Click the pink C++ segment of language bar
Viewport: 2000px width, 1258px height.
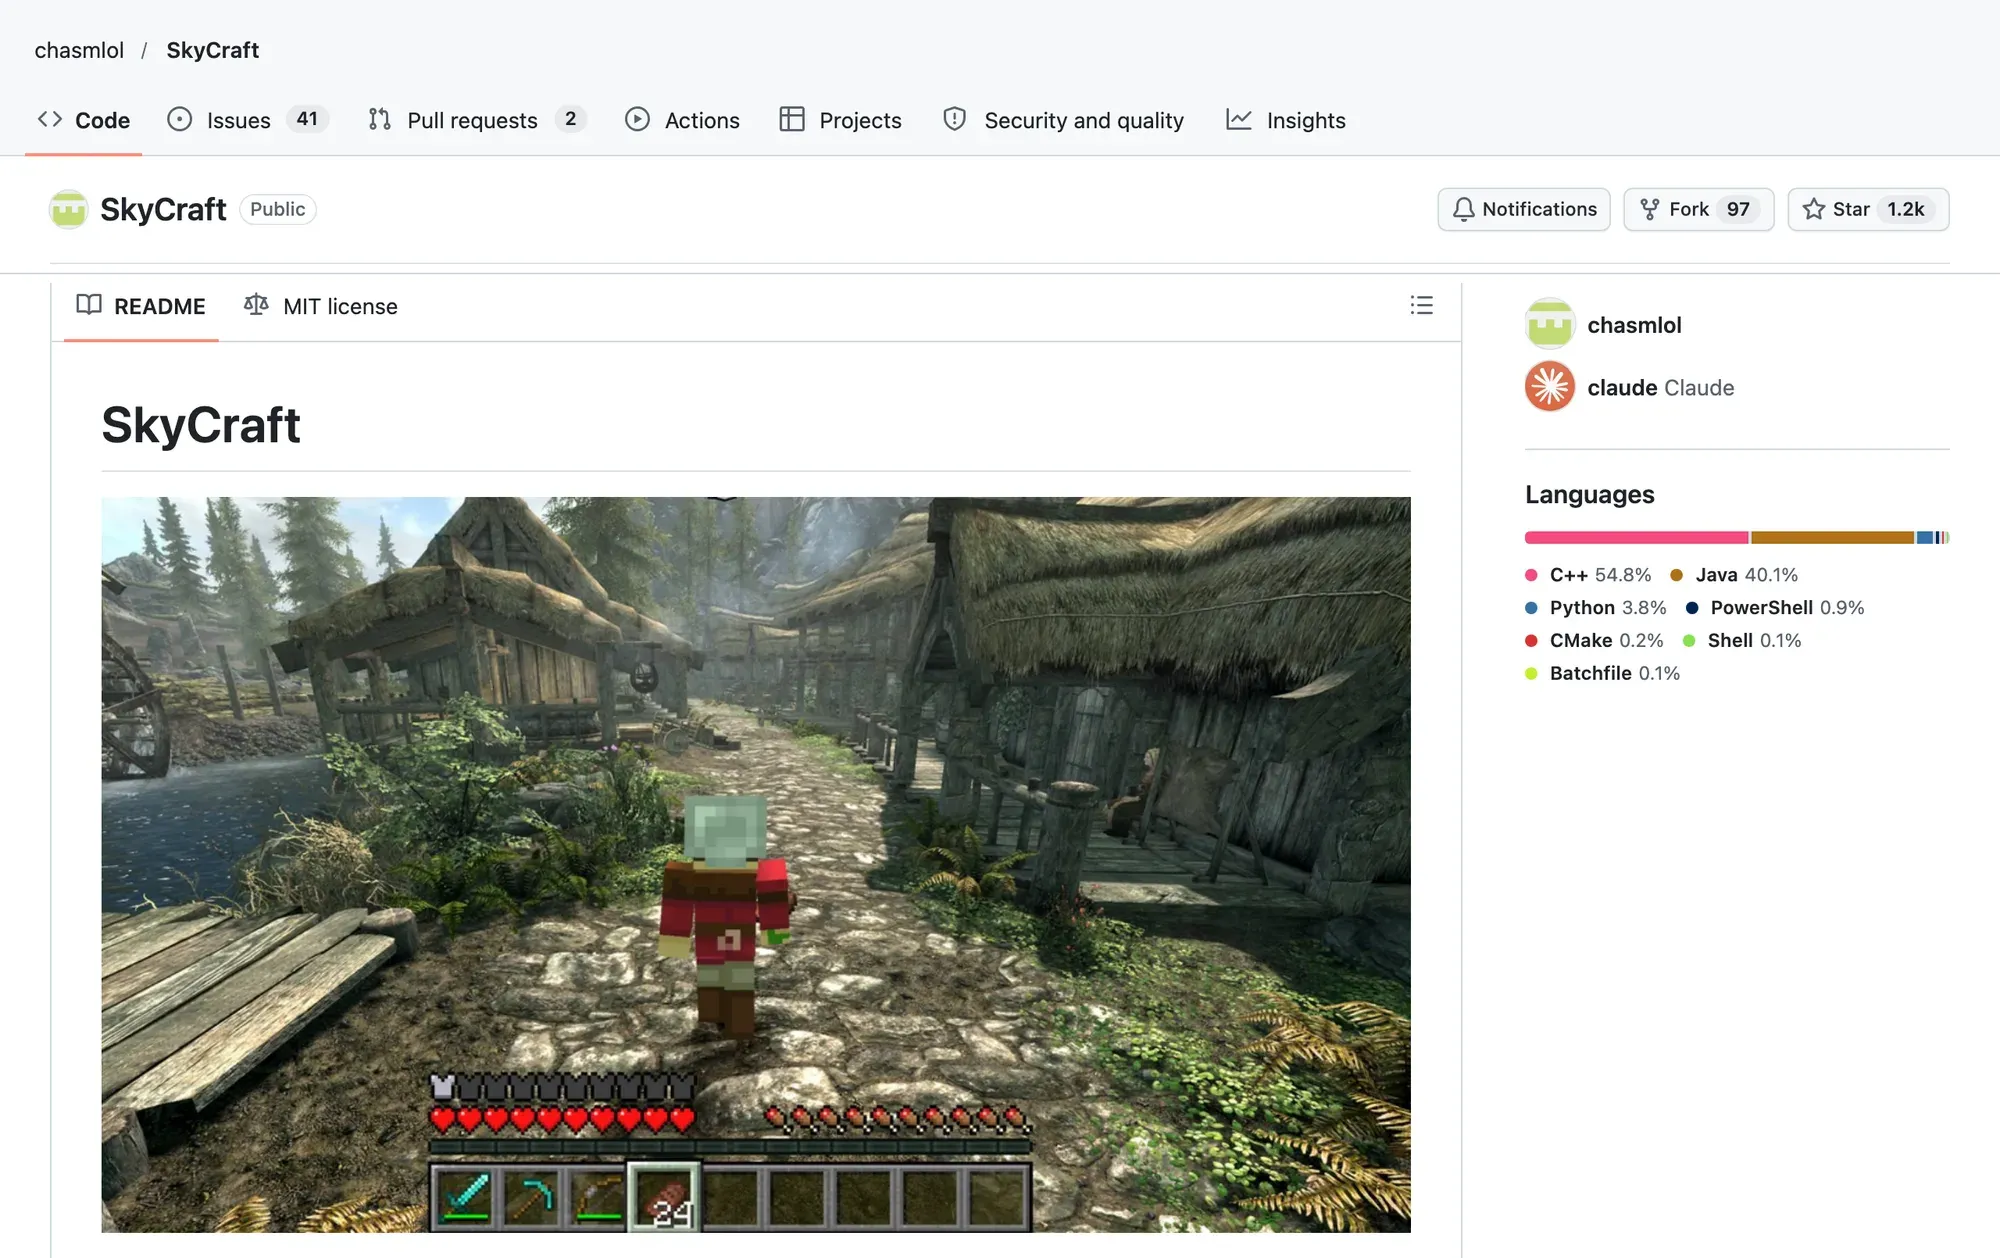(1636, 538)
